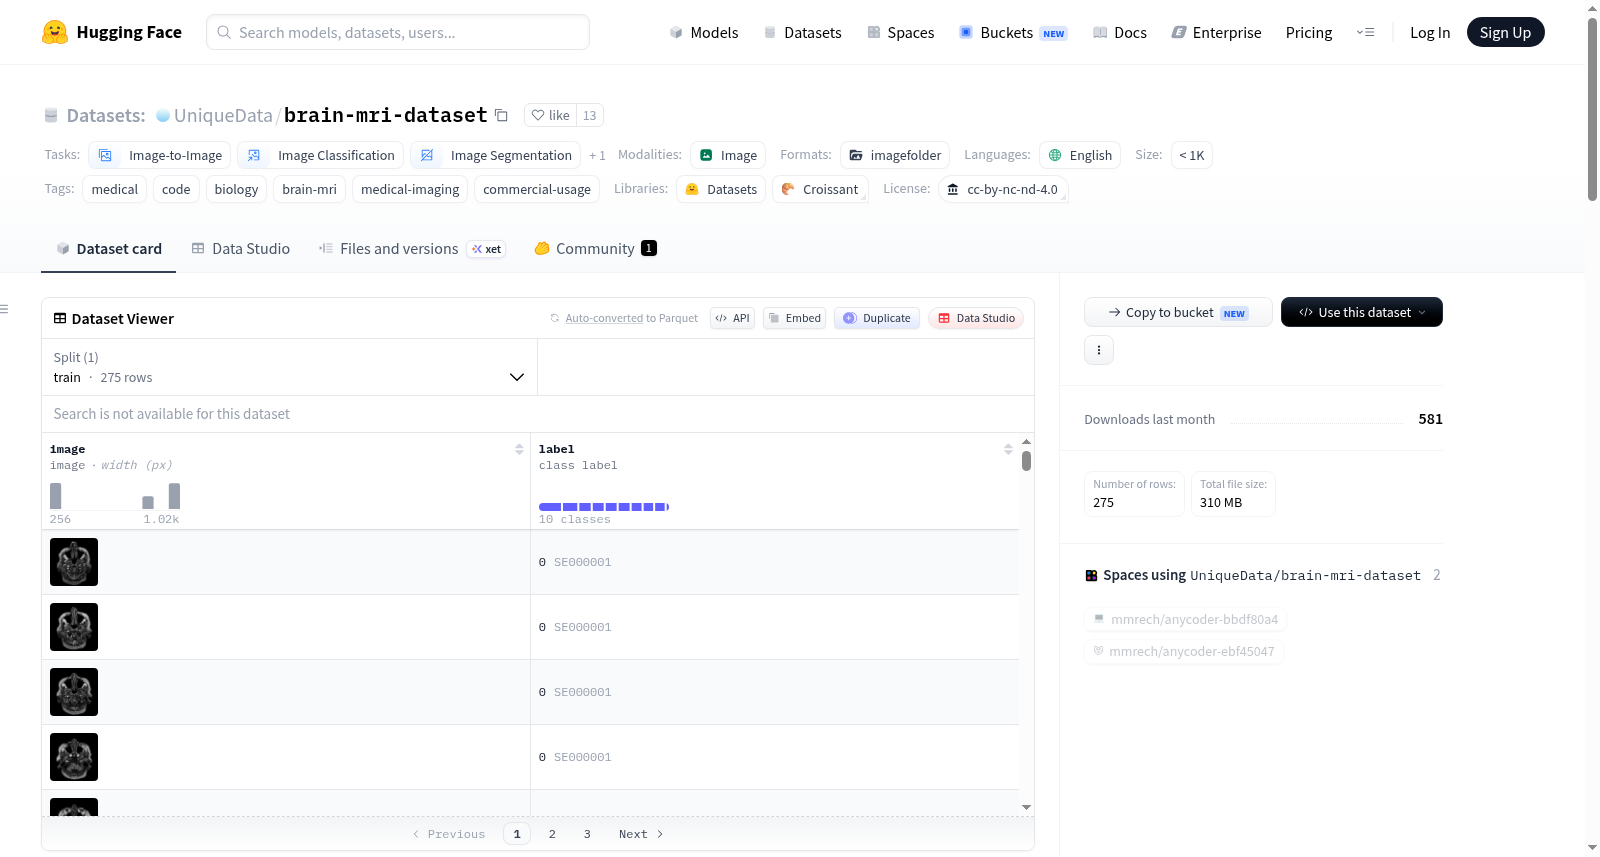This screenshot has height=857, width=1600.
Task: Click the label class distribution bar
Action: pyautogui.click(x=603, y=507)
